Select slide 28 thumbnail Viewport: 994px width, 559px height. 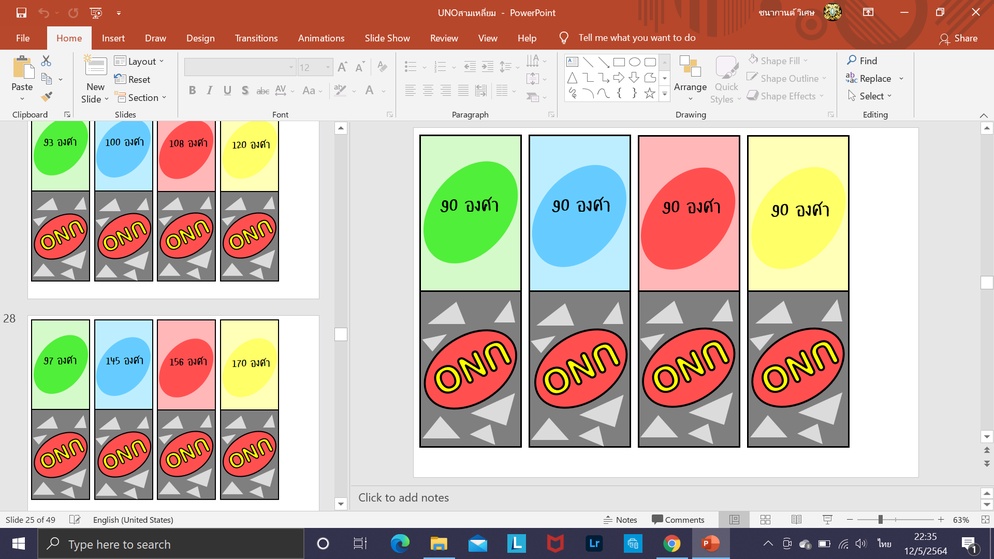173,412
